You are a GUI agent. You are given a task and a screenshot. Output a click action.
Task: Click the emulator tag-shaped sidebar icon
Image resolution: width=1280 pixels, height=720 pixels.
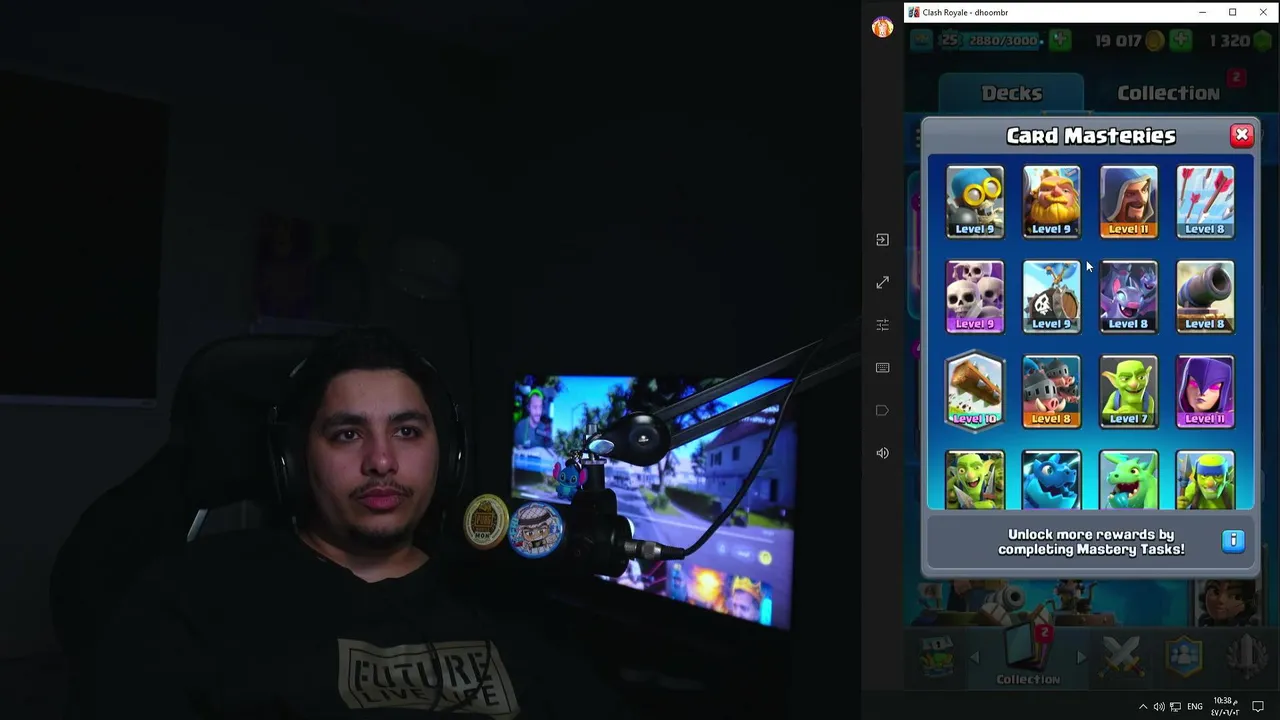(x=882, y=410)
